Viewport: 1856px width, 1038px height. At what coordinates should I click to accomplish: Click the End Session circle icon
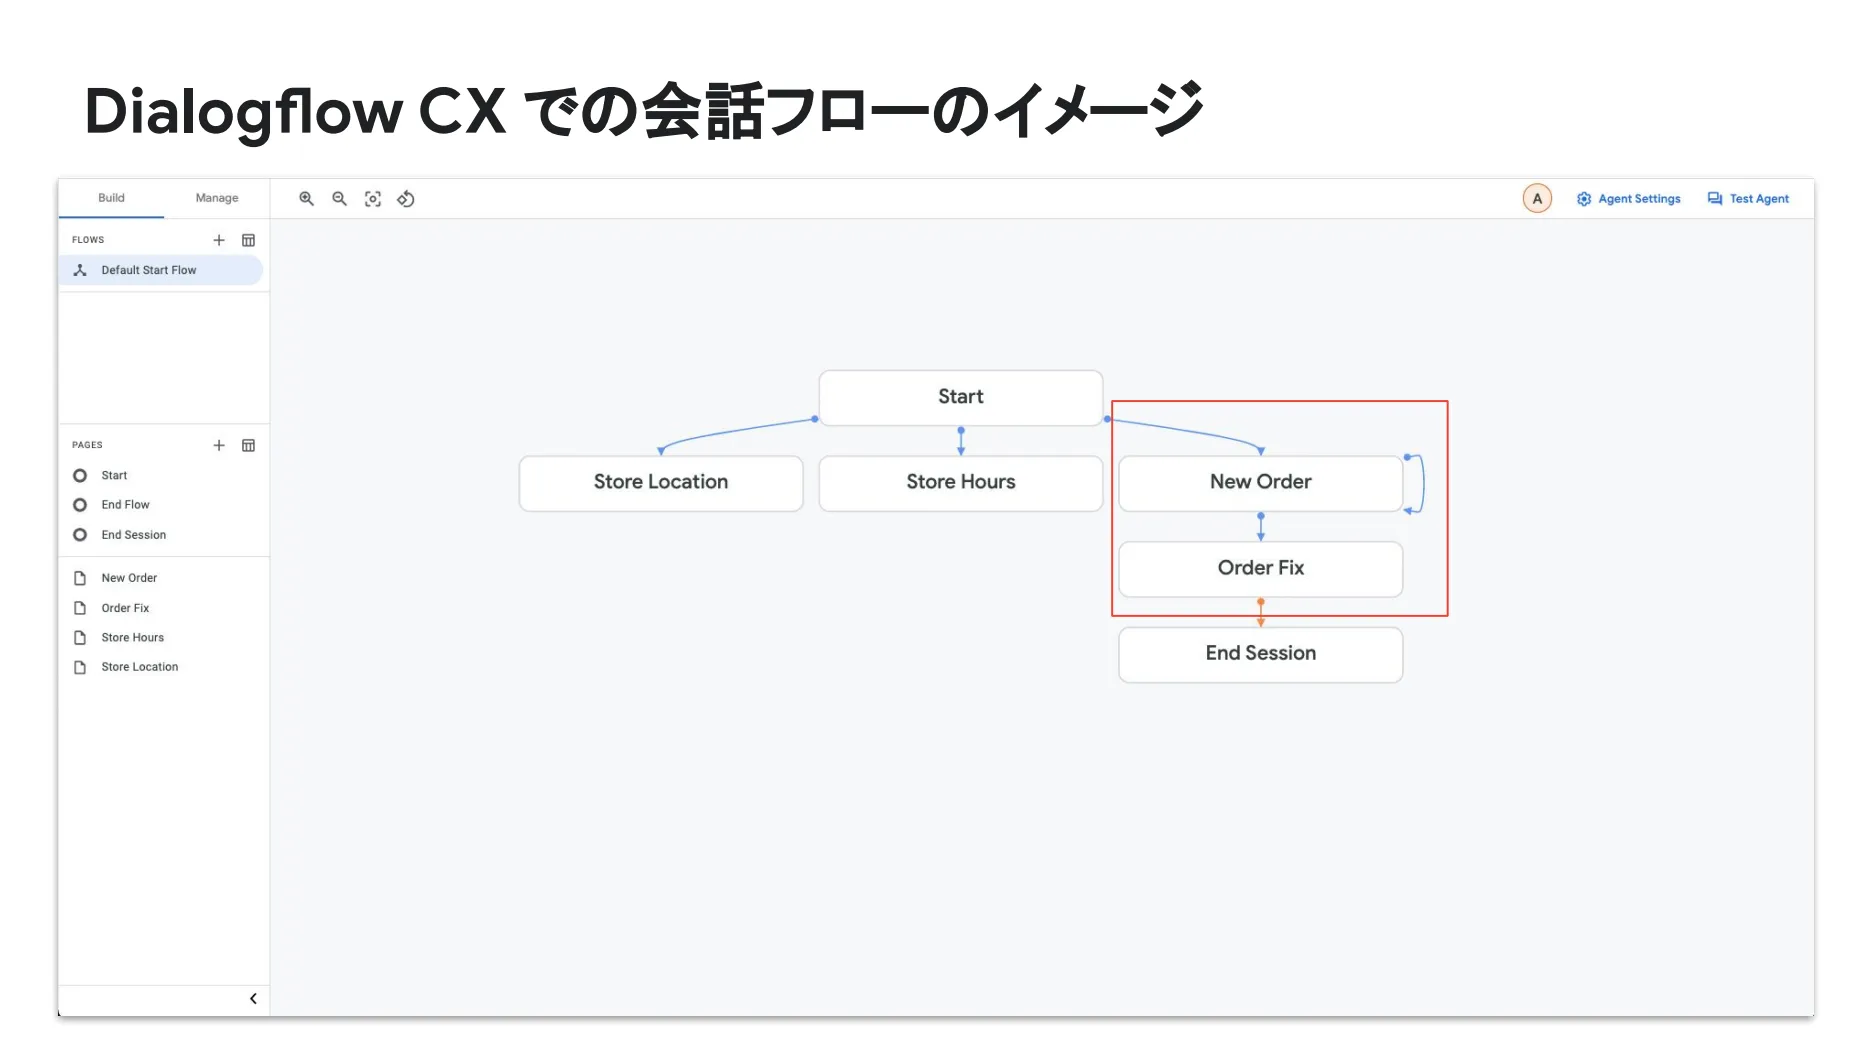point(80,535)
